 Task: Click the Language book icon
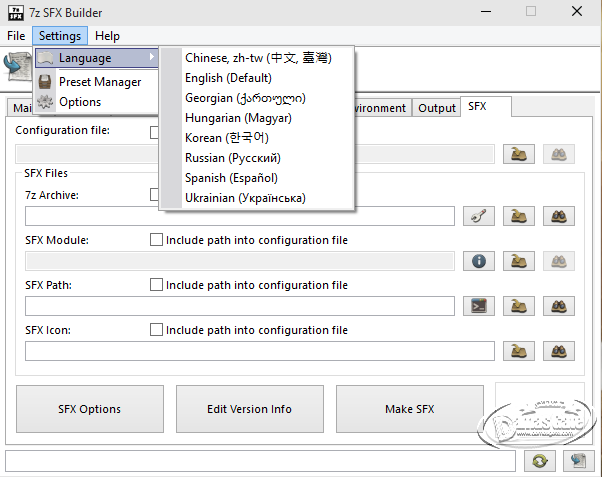[45, 58]
